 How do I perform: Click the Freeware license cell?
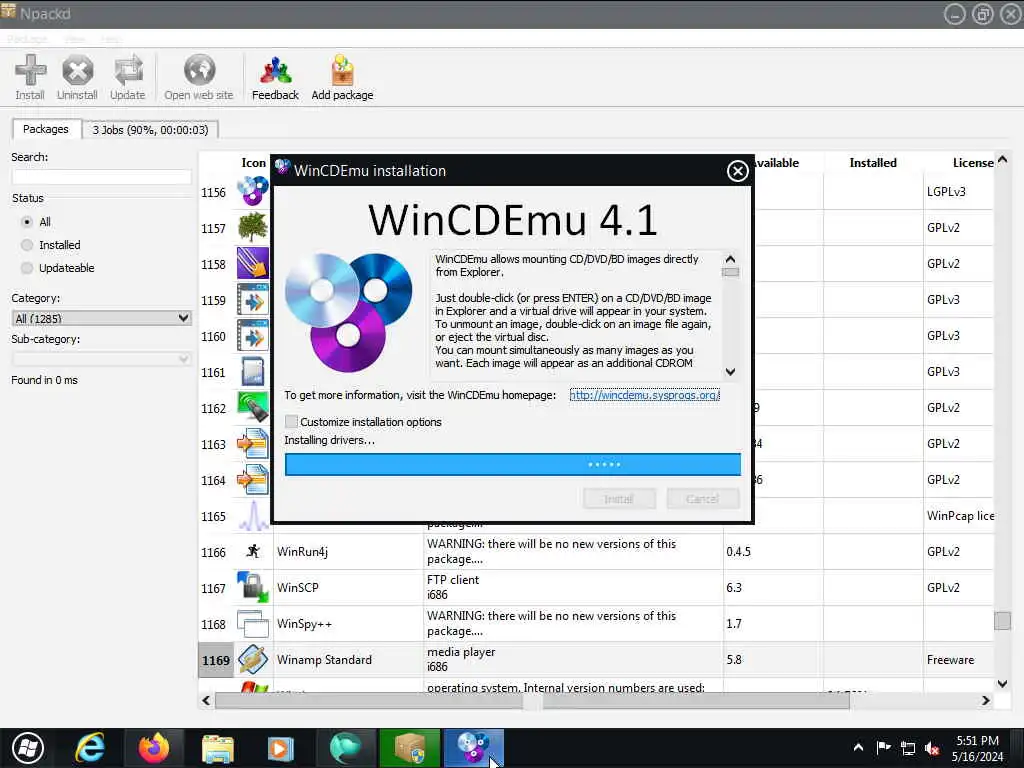point(959,660)
